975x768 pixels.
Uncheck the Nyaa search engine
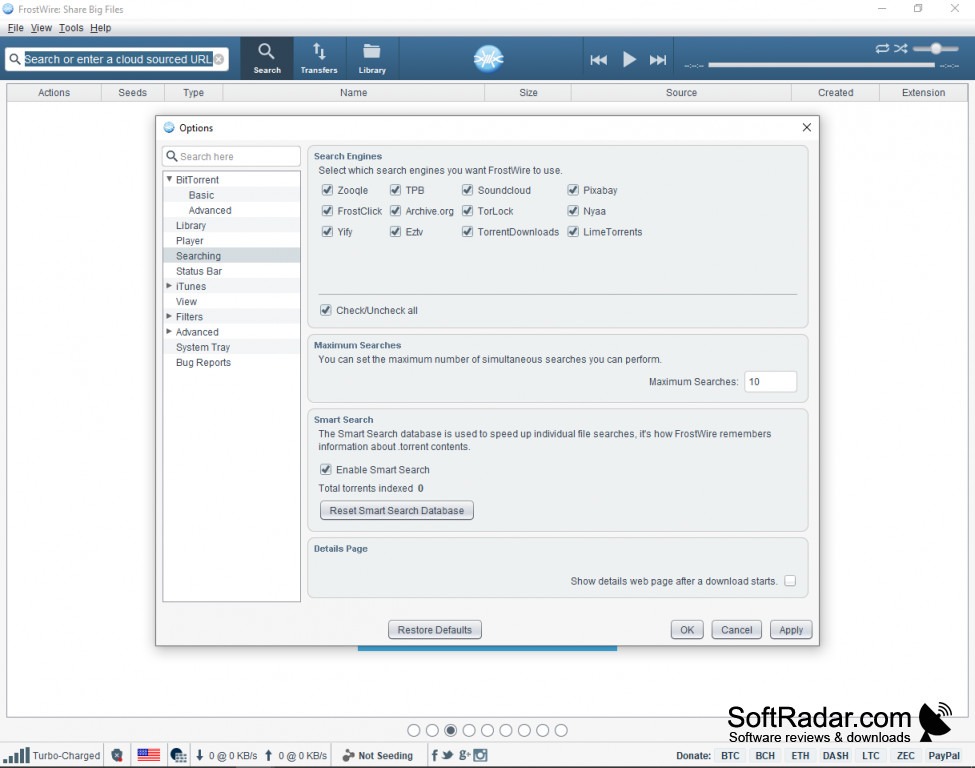(573, 211)
